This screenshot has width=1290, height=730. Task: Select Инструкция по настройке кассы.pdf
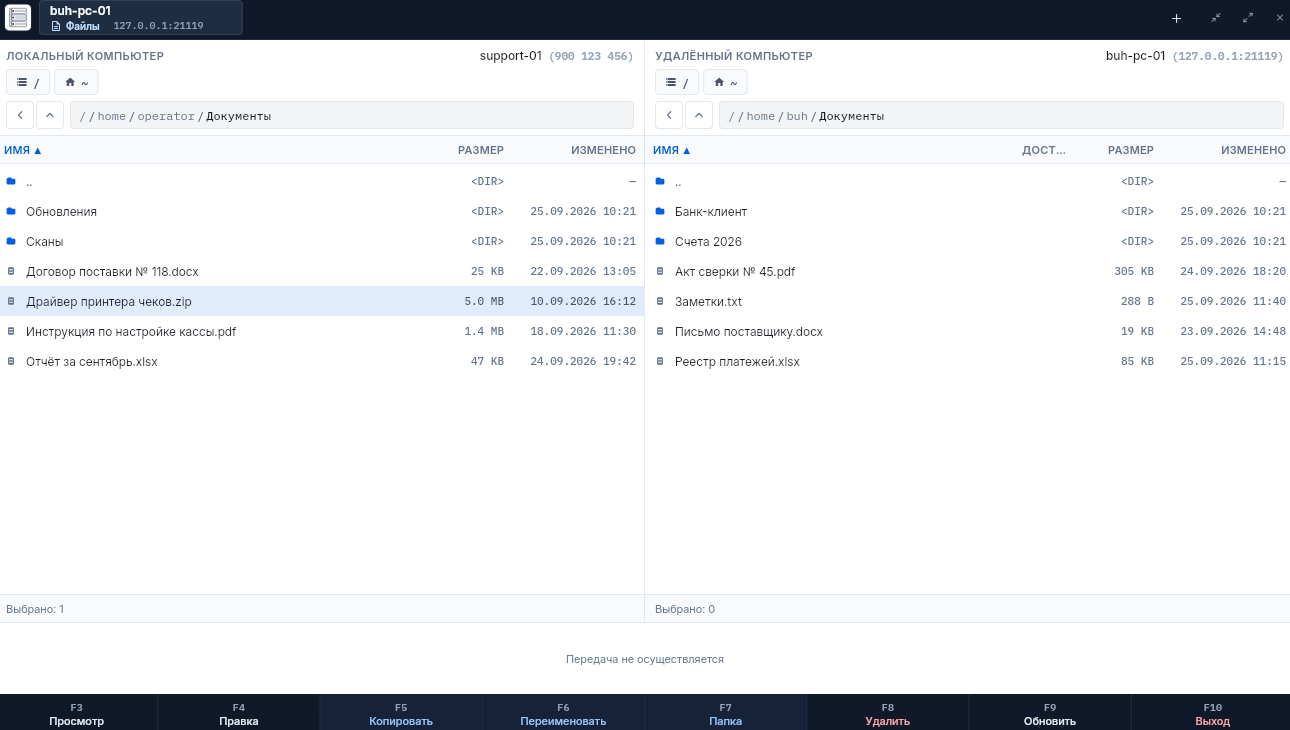click(x=322, y=331)
